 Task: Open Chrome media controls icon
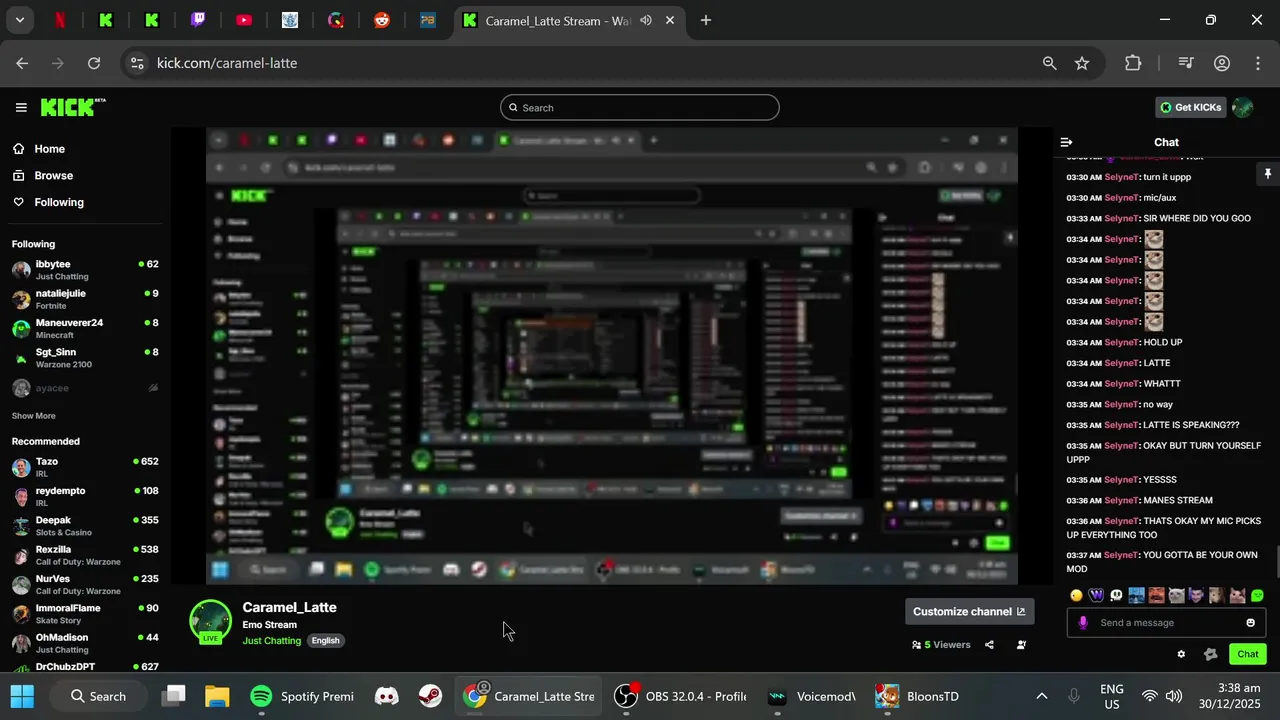pyautogui.click(x=1186, y=63)
